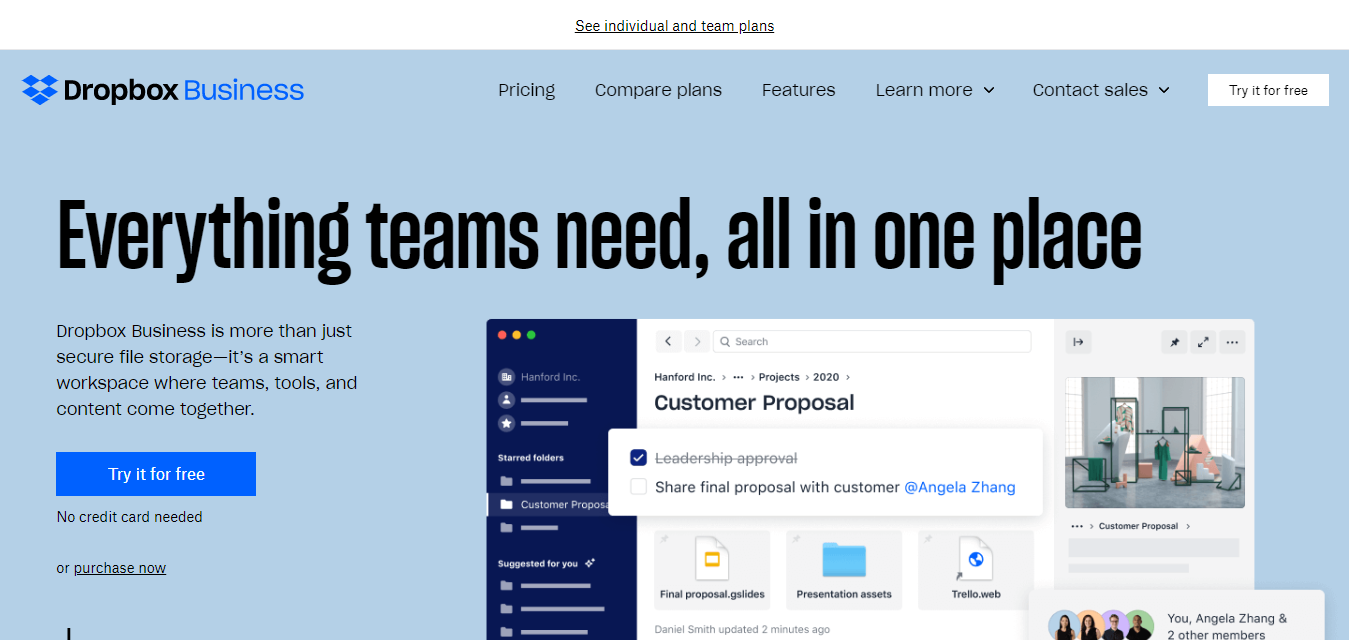Click the Final proposal.gslides file icon
Image resolution: width=1349 pixels, height=640 pixels.
point(712,559)
